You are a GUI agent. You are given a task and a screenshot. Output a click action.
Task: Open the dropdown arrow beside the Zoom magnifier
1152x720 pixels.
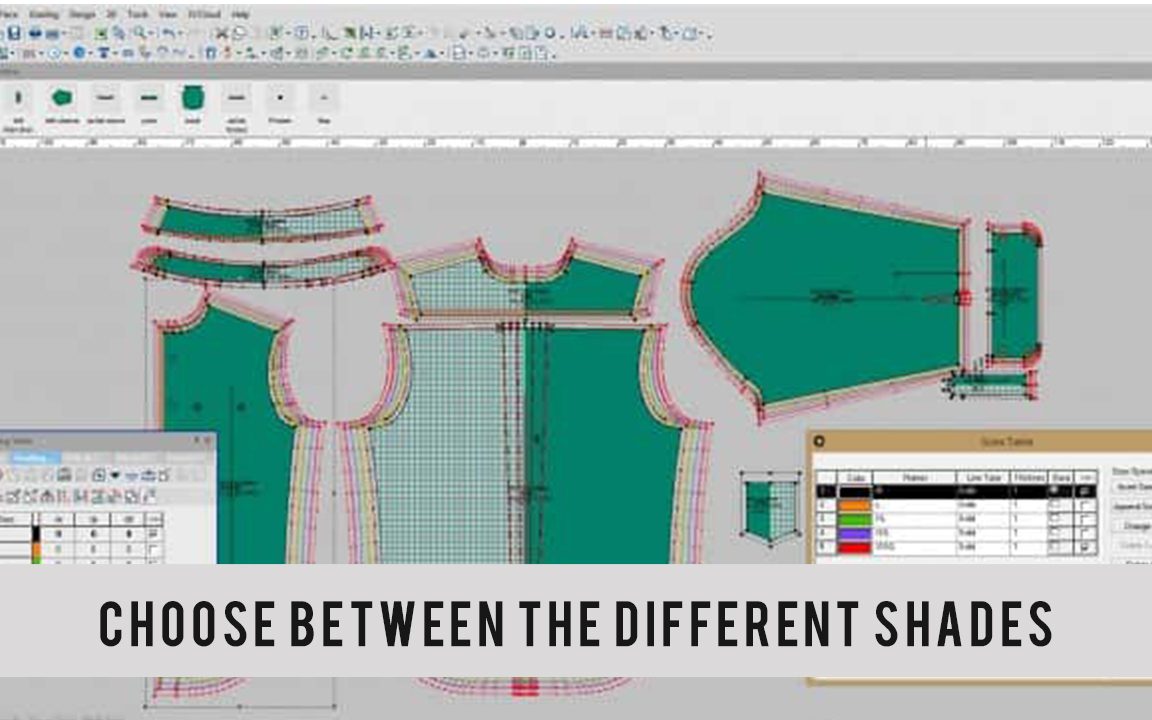[x=149, y=34]
